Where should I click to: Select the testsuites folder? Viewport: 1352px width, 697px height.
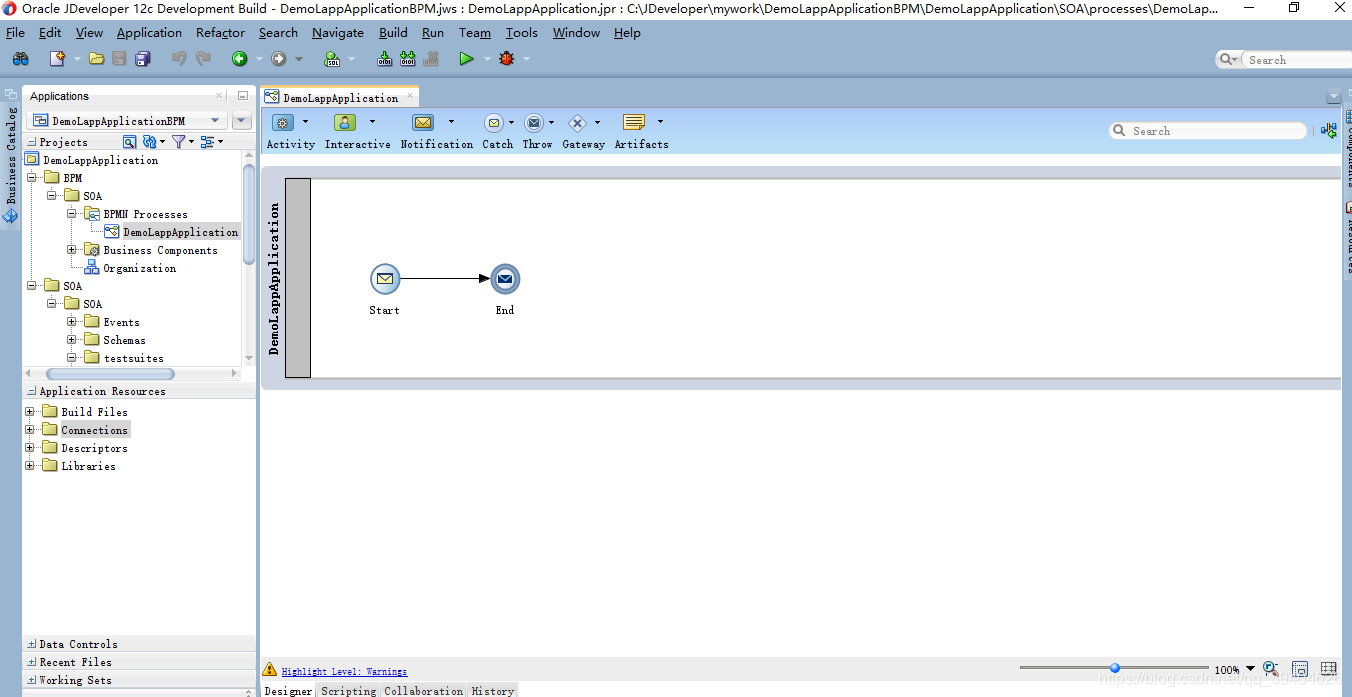pyautogui.click(x=133, y=358)
